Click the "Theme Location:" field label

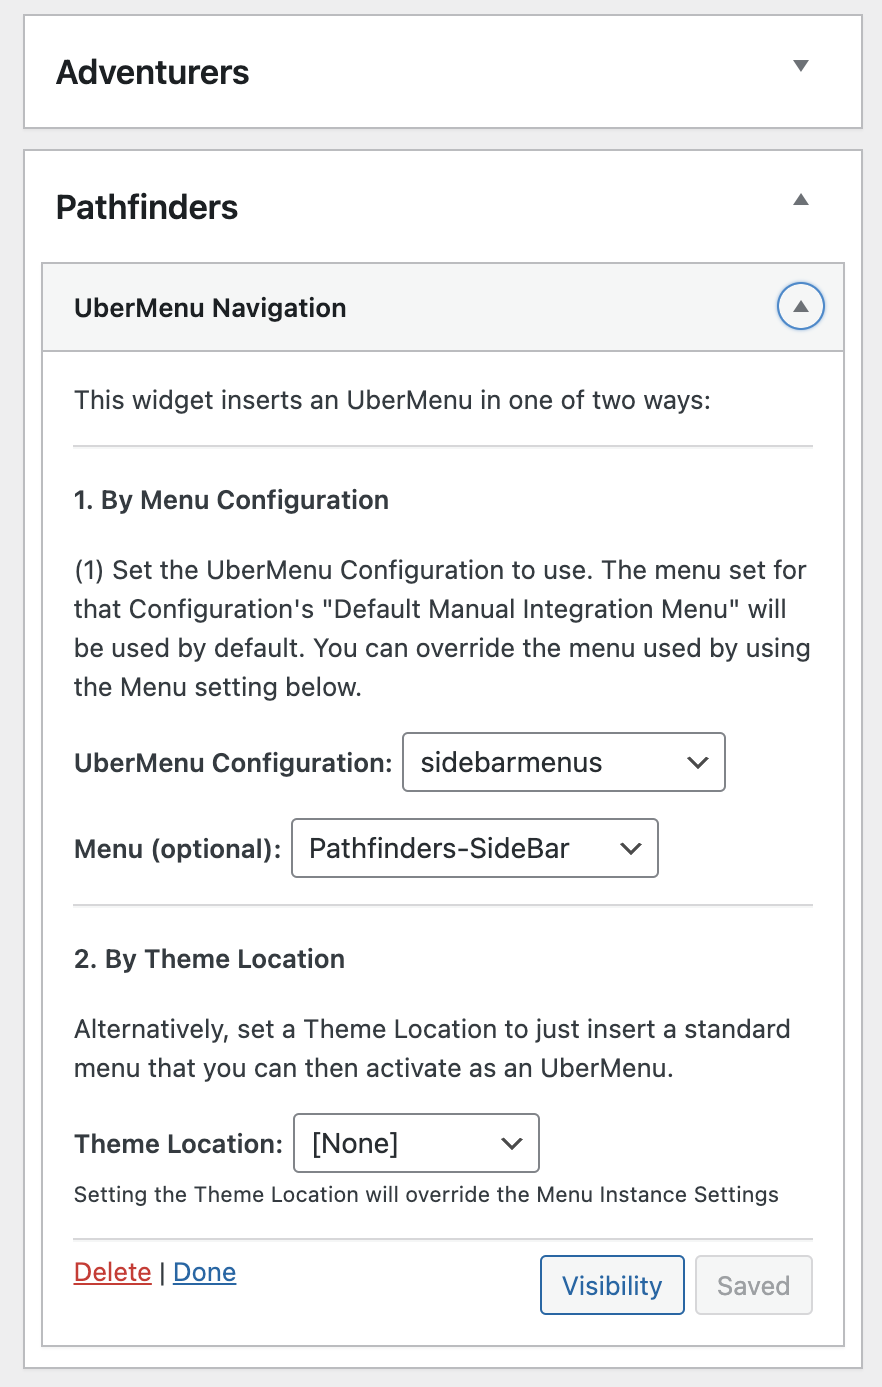pyautogui.click(x=178, y=1144)
